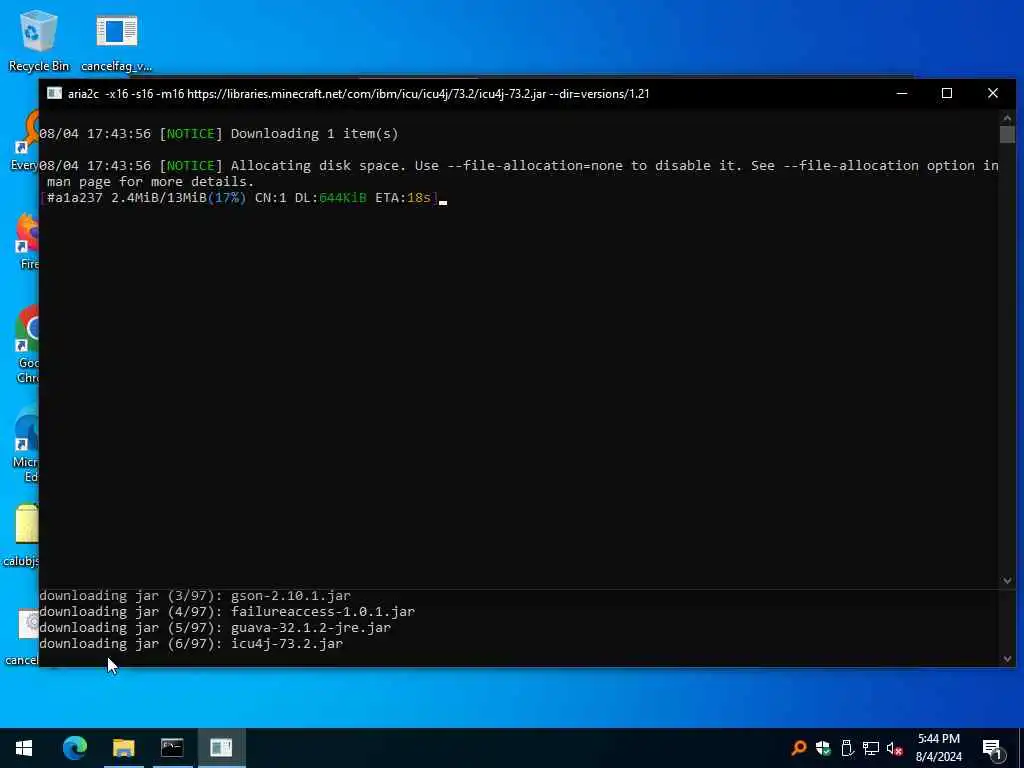The width and height of the screenshot is (1024, 768).
Task: Click the "failureaccess-1.0.1.jar" line
Action: pos(227,611)
